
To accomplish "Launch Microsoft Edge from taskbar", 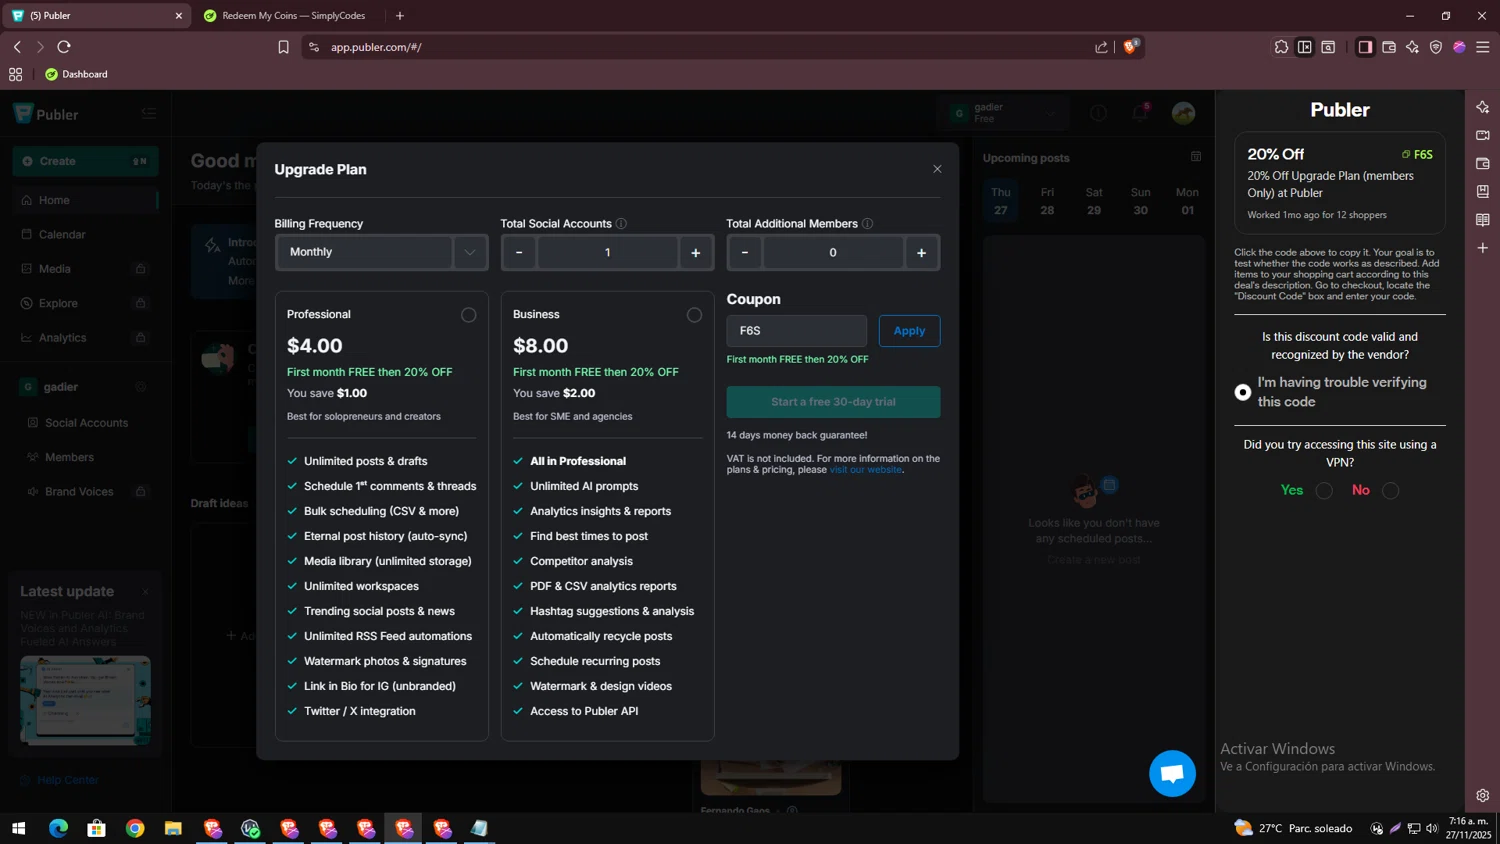I will [58, 828].
